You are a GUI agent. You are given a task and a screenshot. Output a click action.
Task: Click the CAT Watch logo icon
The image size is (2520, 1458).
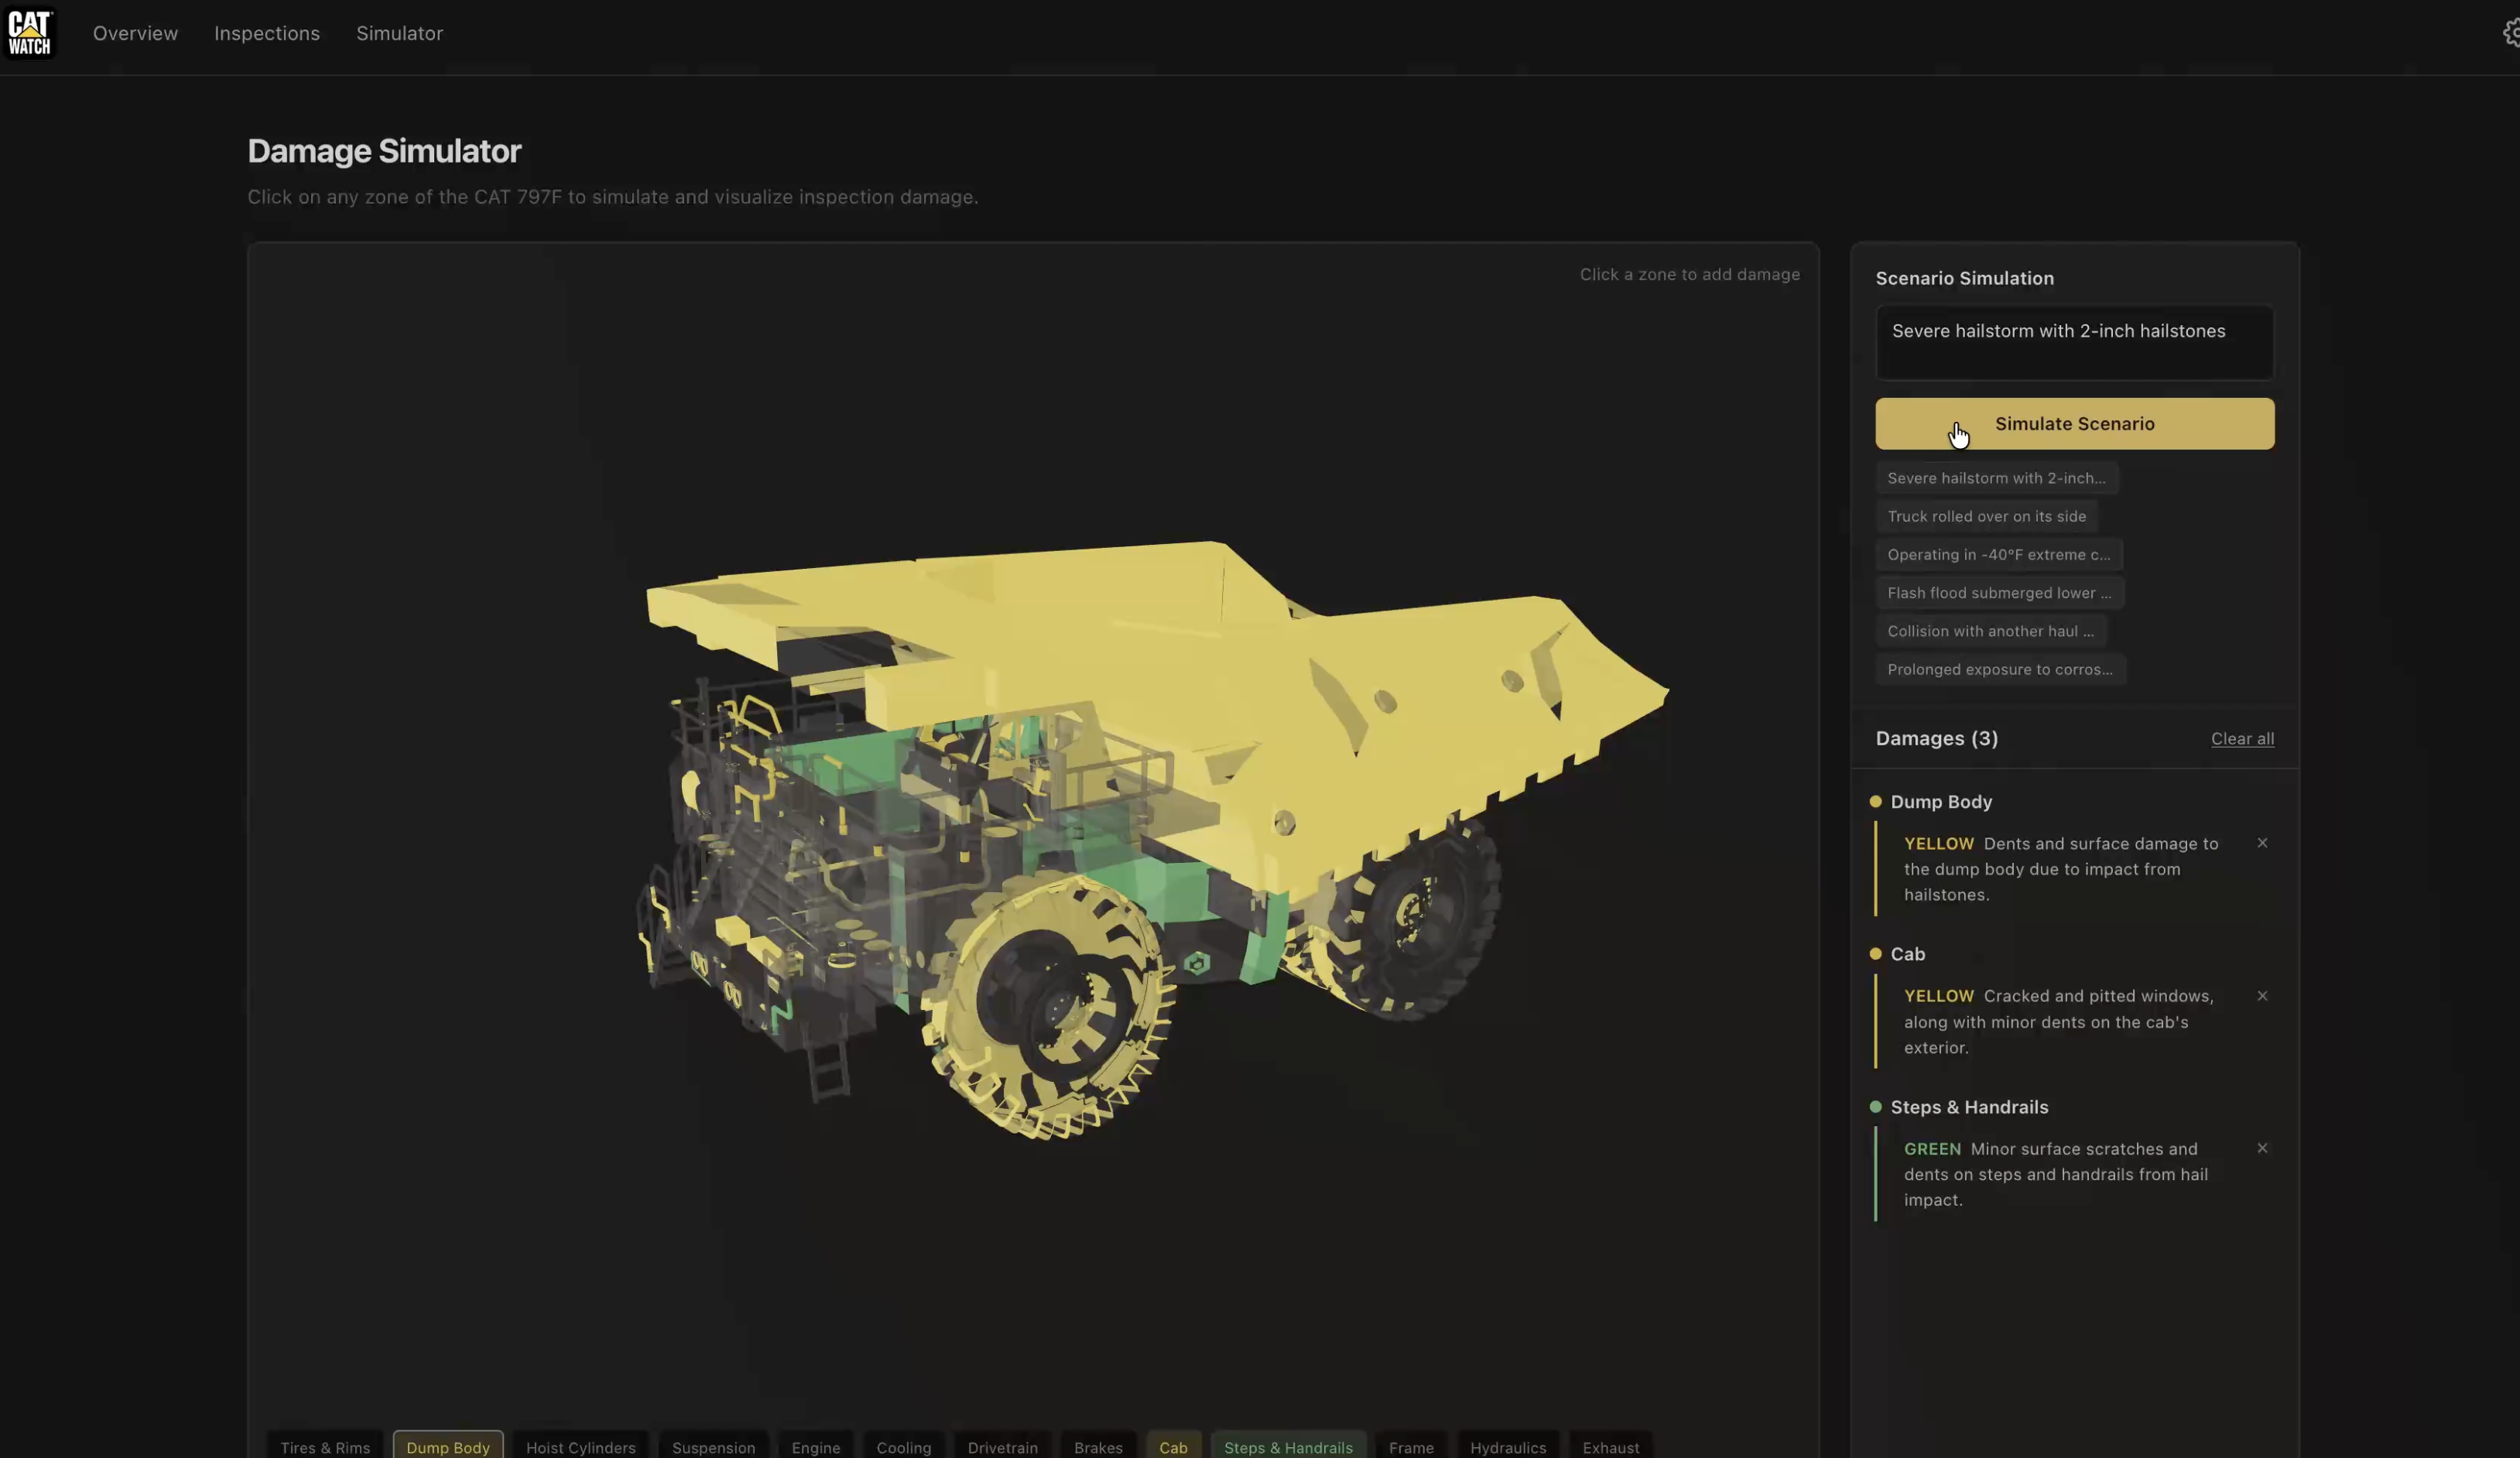30,33
